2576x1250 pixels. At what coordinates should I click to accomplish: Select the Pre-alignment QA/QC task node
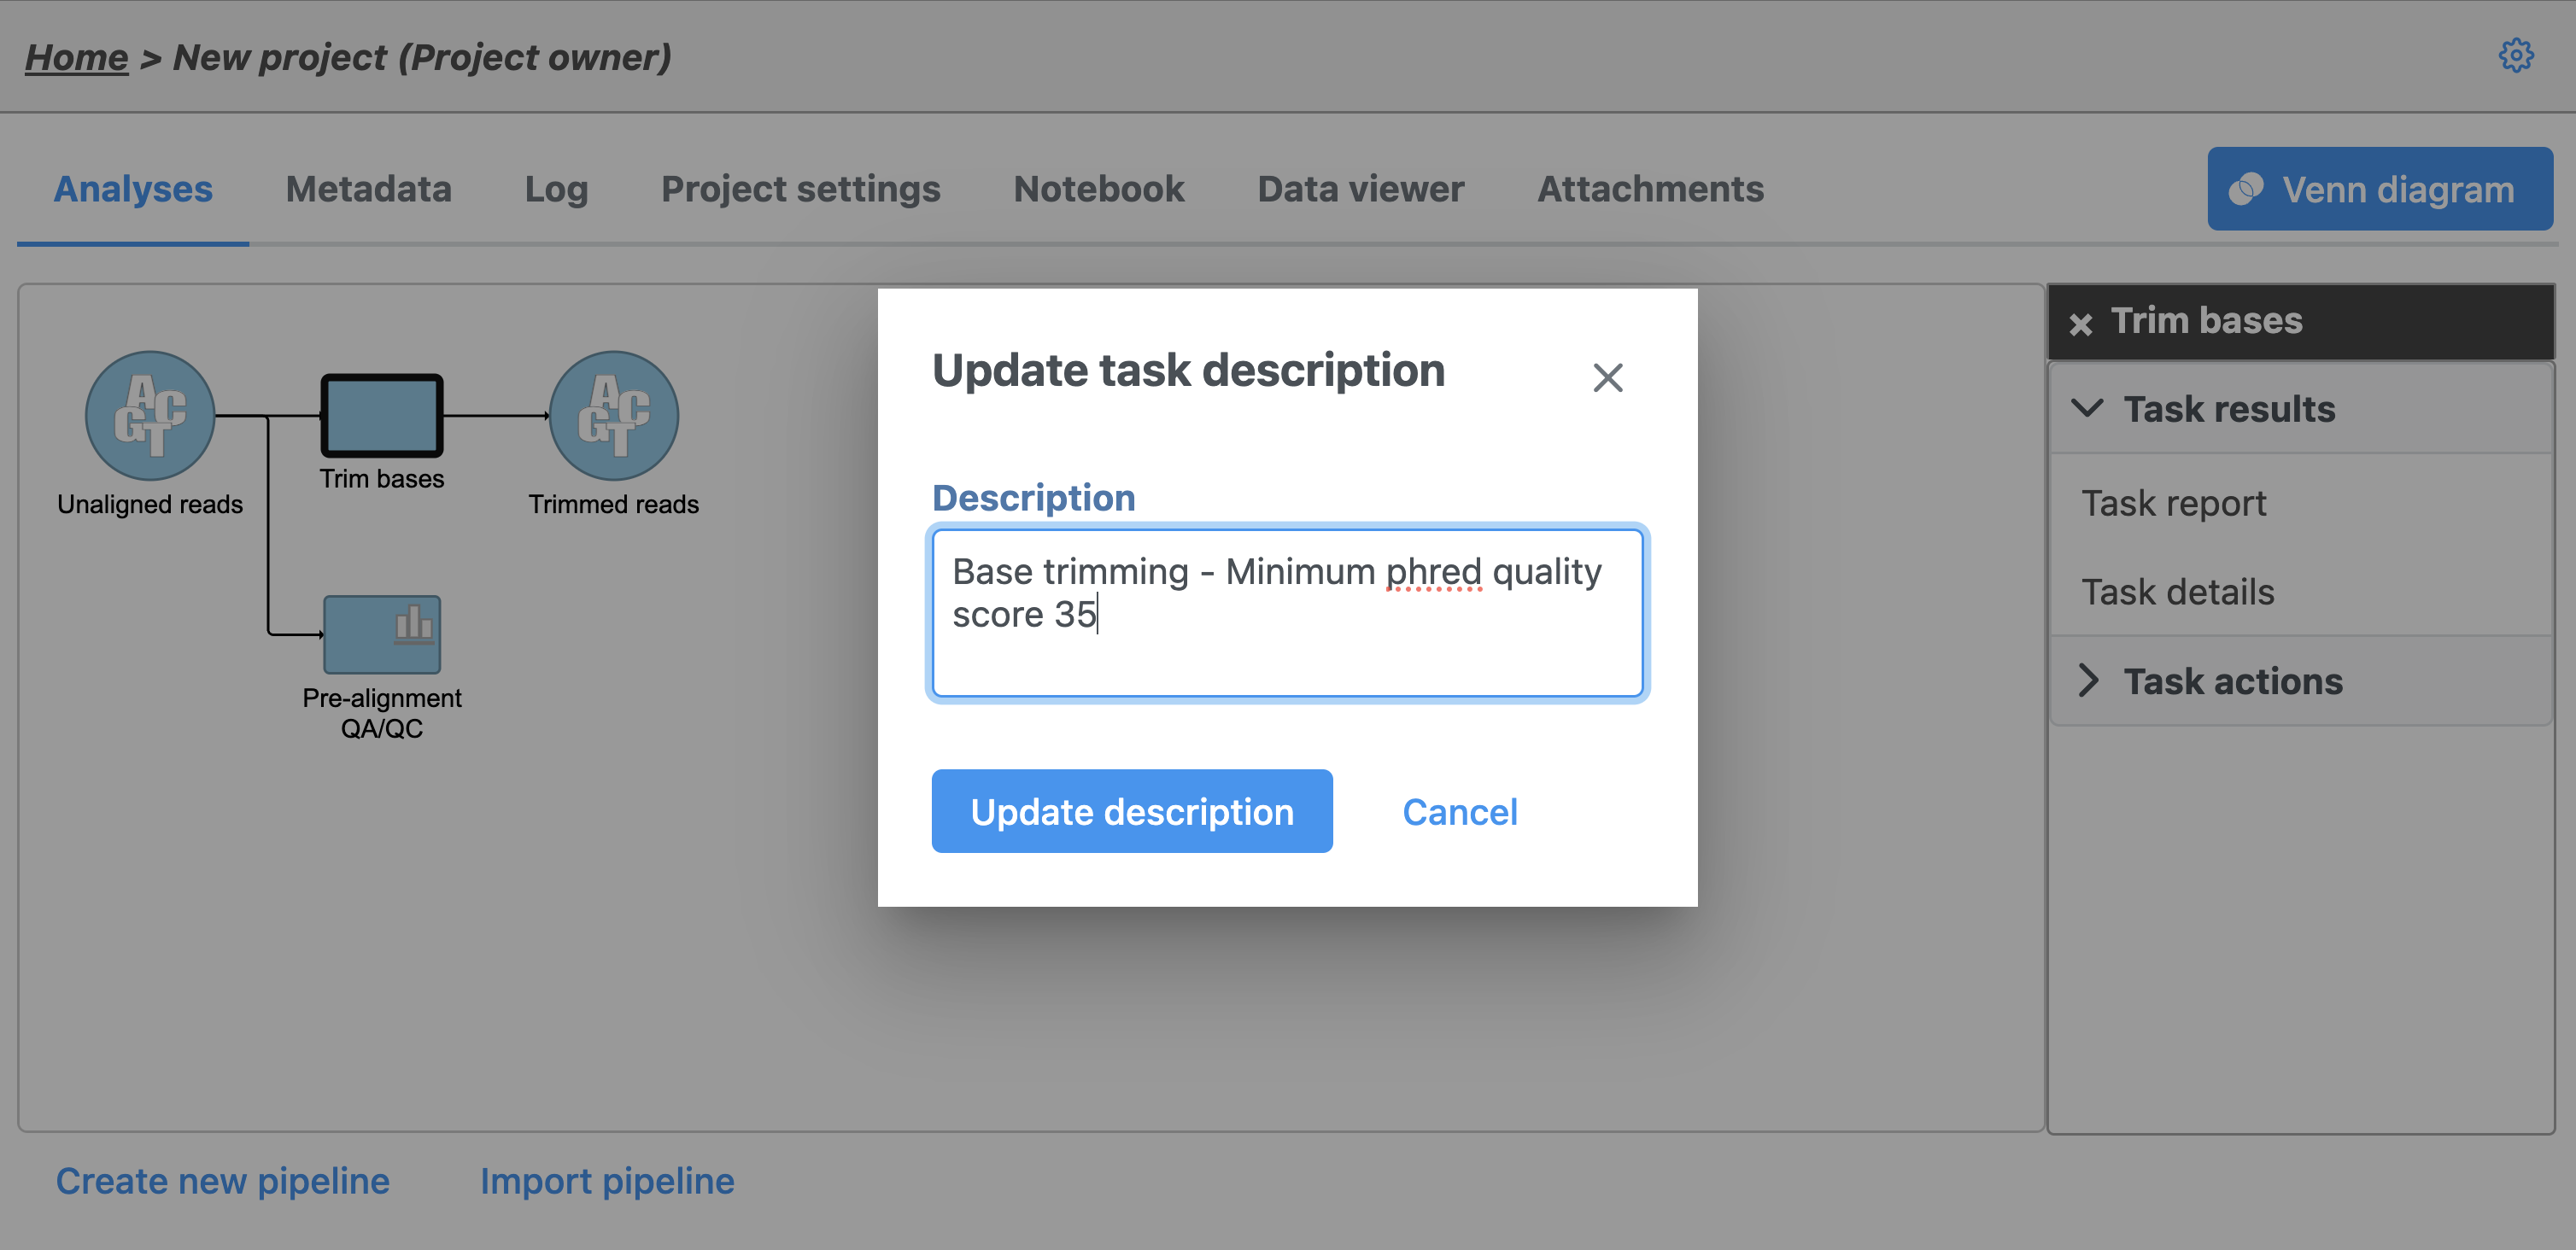coord(381,634)
